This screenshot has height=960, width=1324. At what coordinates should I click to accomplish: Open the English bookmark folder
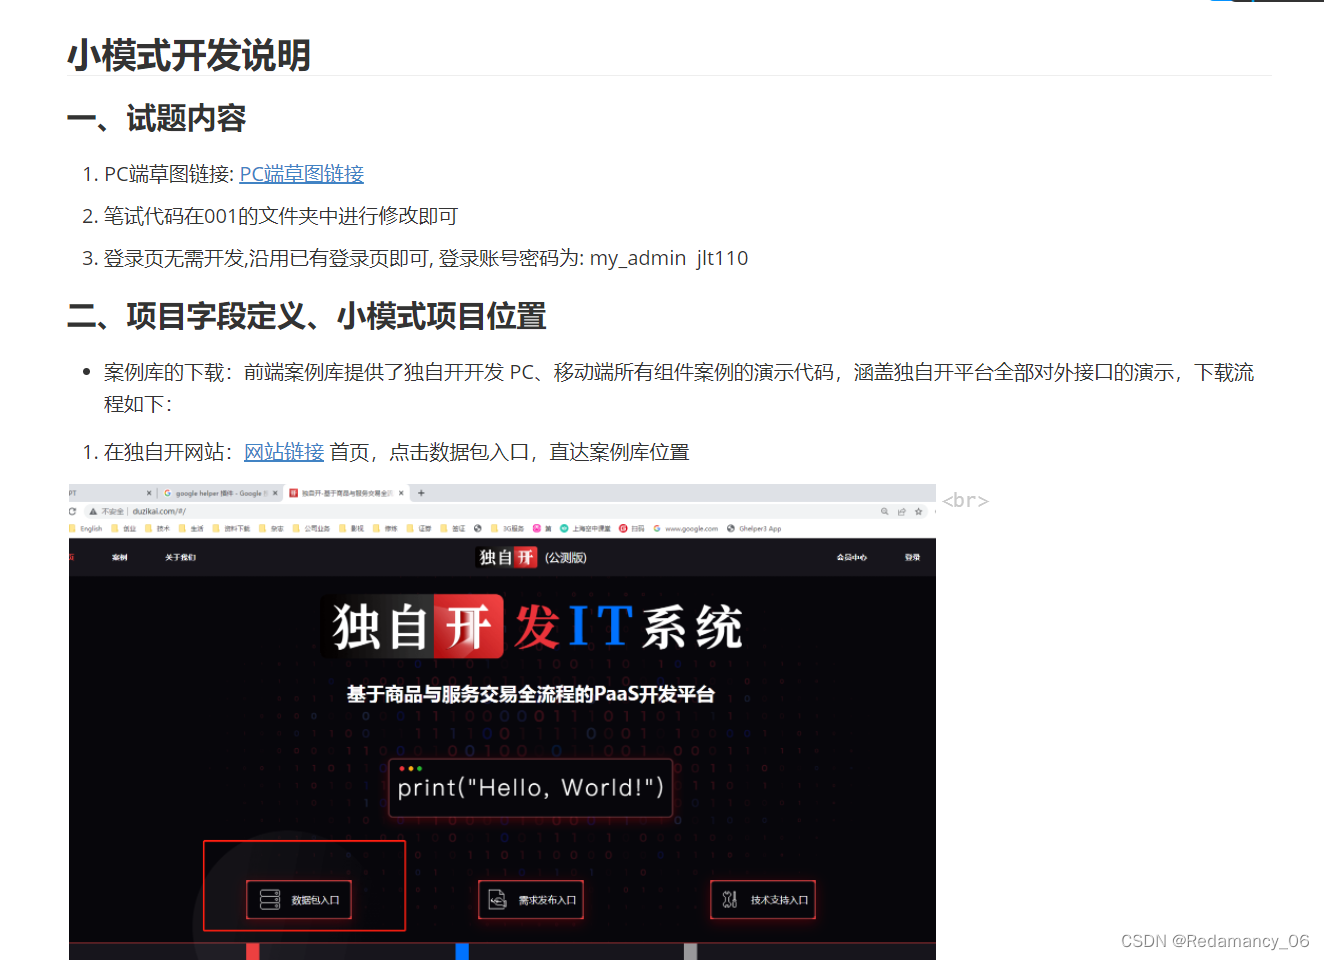(86, 528)
